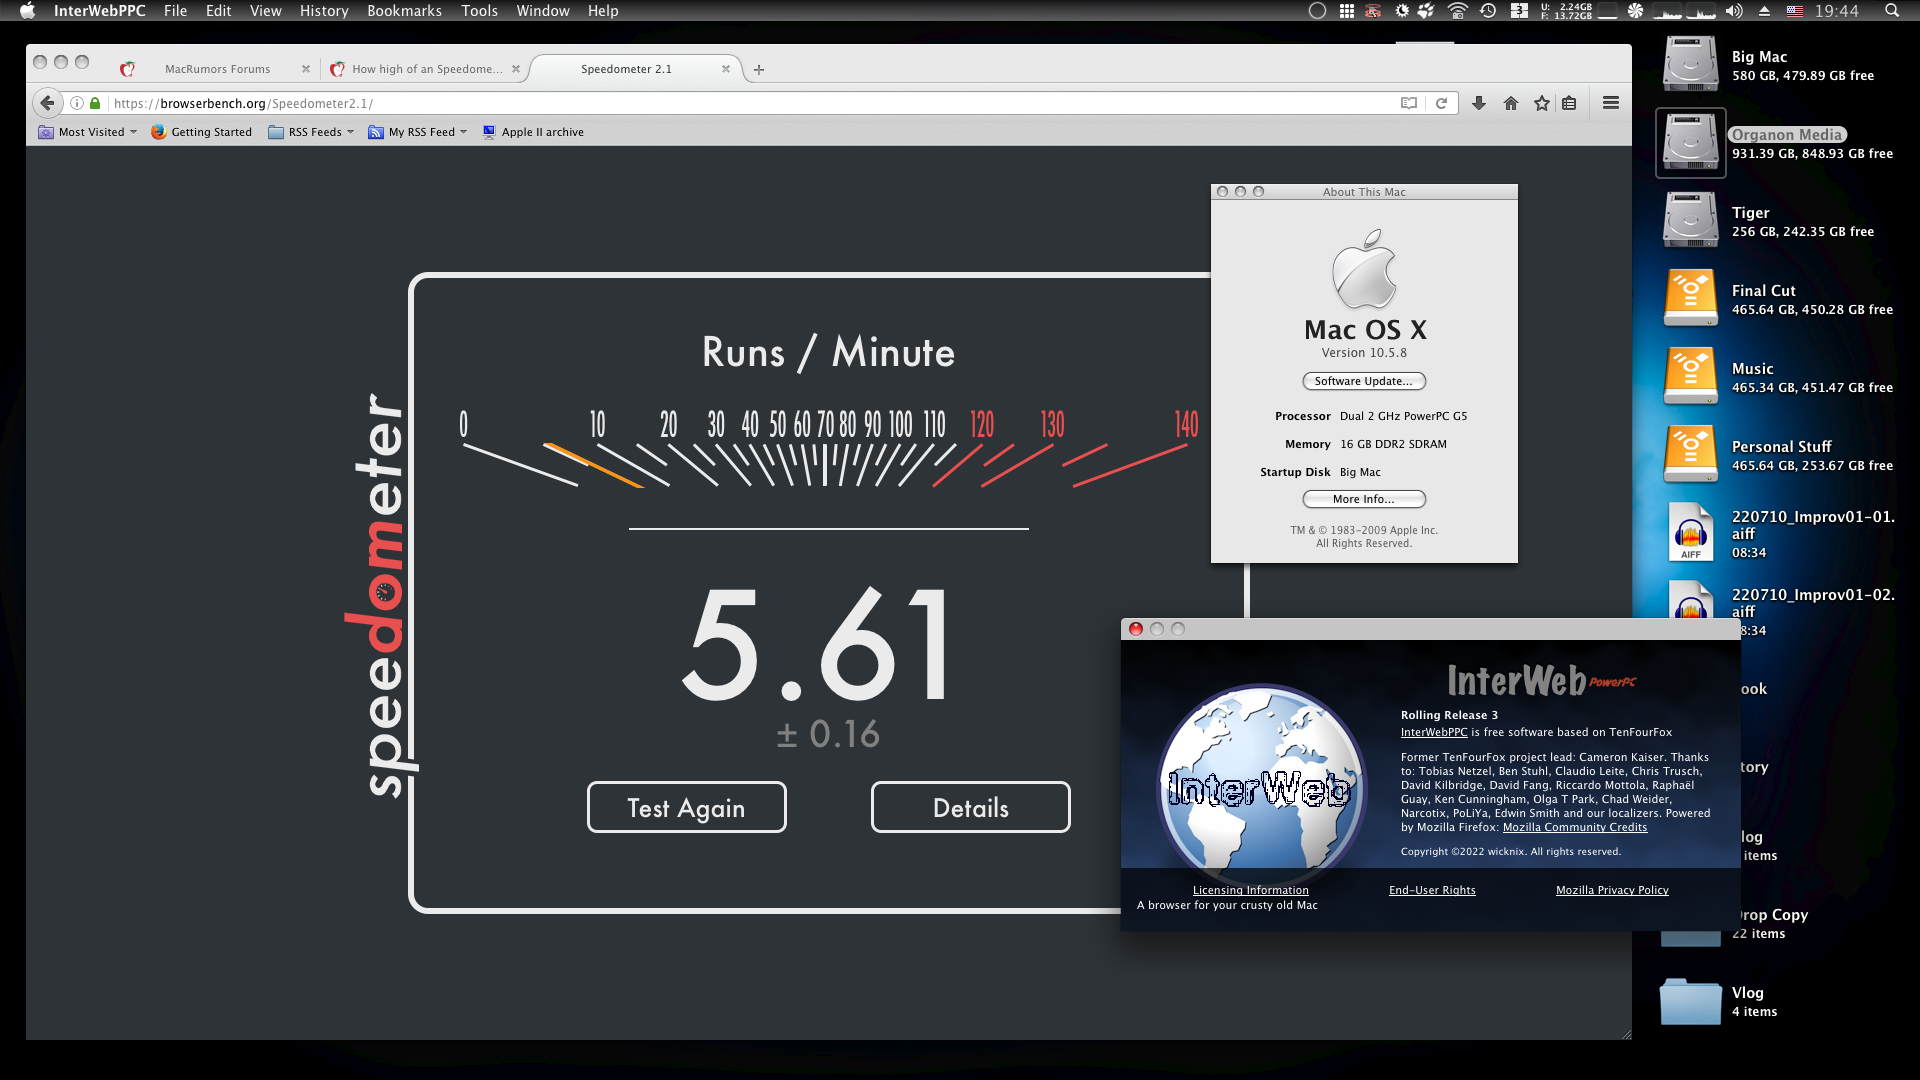Image resolution: width=1920 pixels, height=1080 pixels.
Task: Reload the Speedometer page
Action: 1441,103
